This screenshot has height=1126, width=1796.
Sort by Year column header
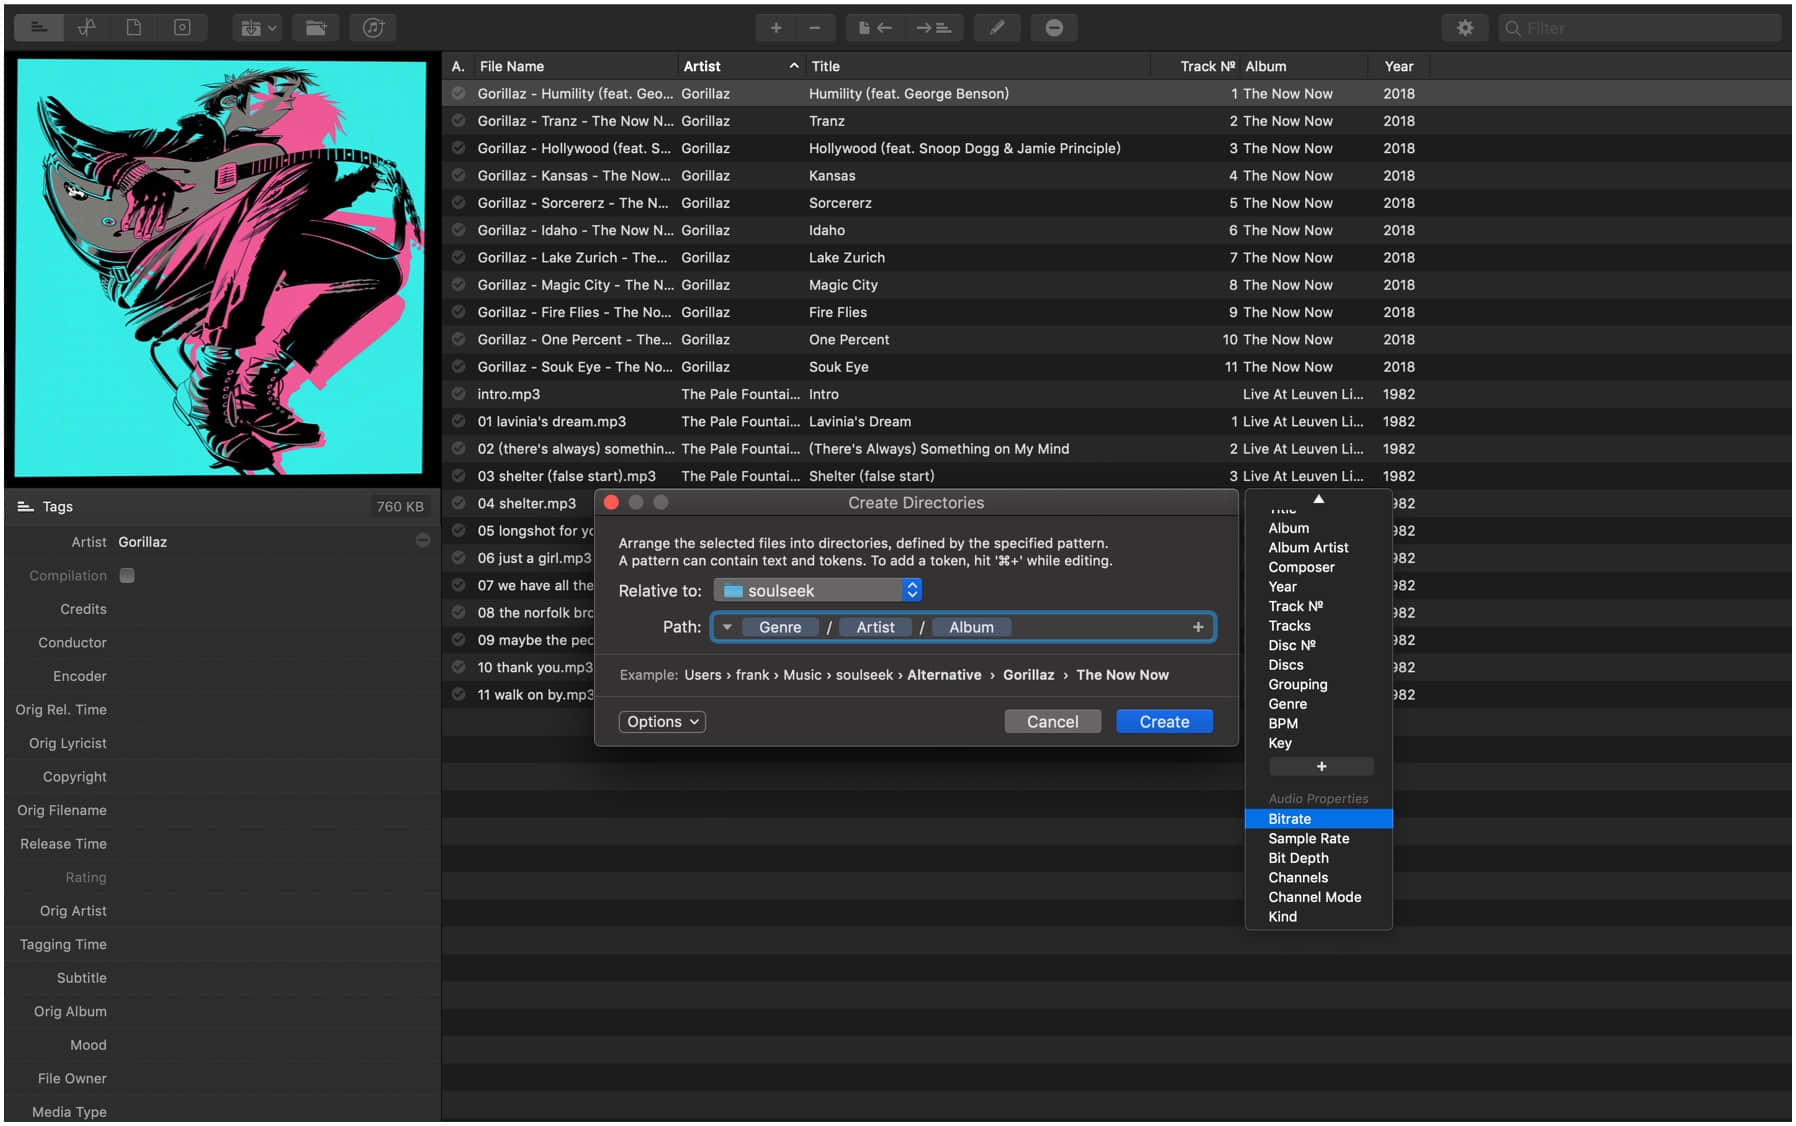click(1399, 66)
